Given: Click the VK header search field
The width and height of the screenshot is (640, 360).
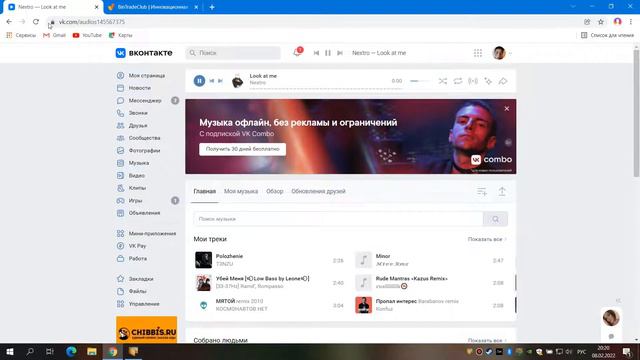Looking at the screenshot, I should point(233,53).
